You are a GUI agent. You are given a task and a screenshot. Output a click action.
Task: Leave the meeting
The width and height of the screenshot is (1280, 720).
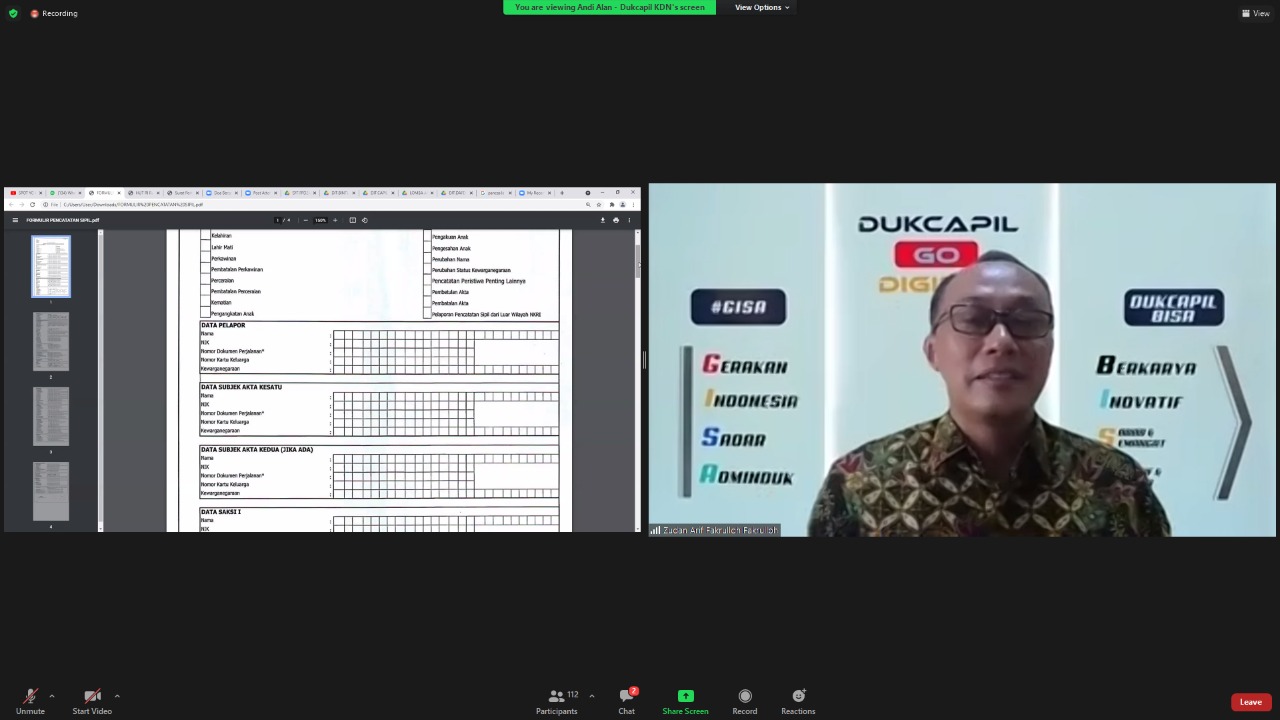pyautogui.click(x=1250, y=702)
